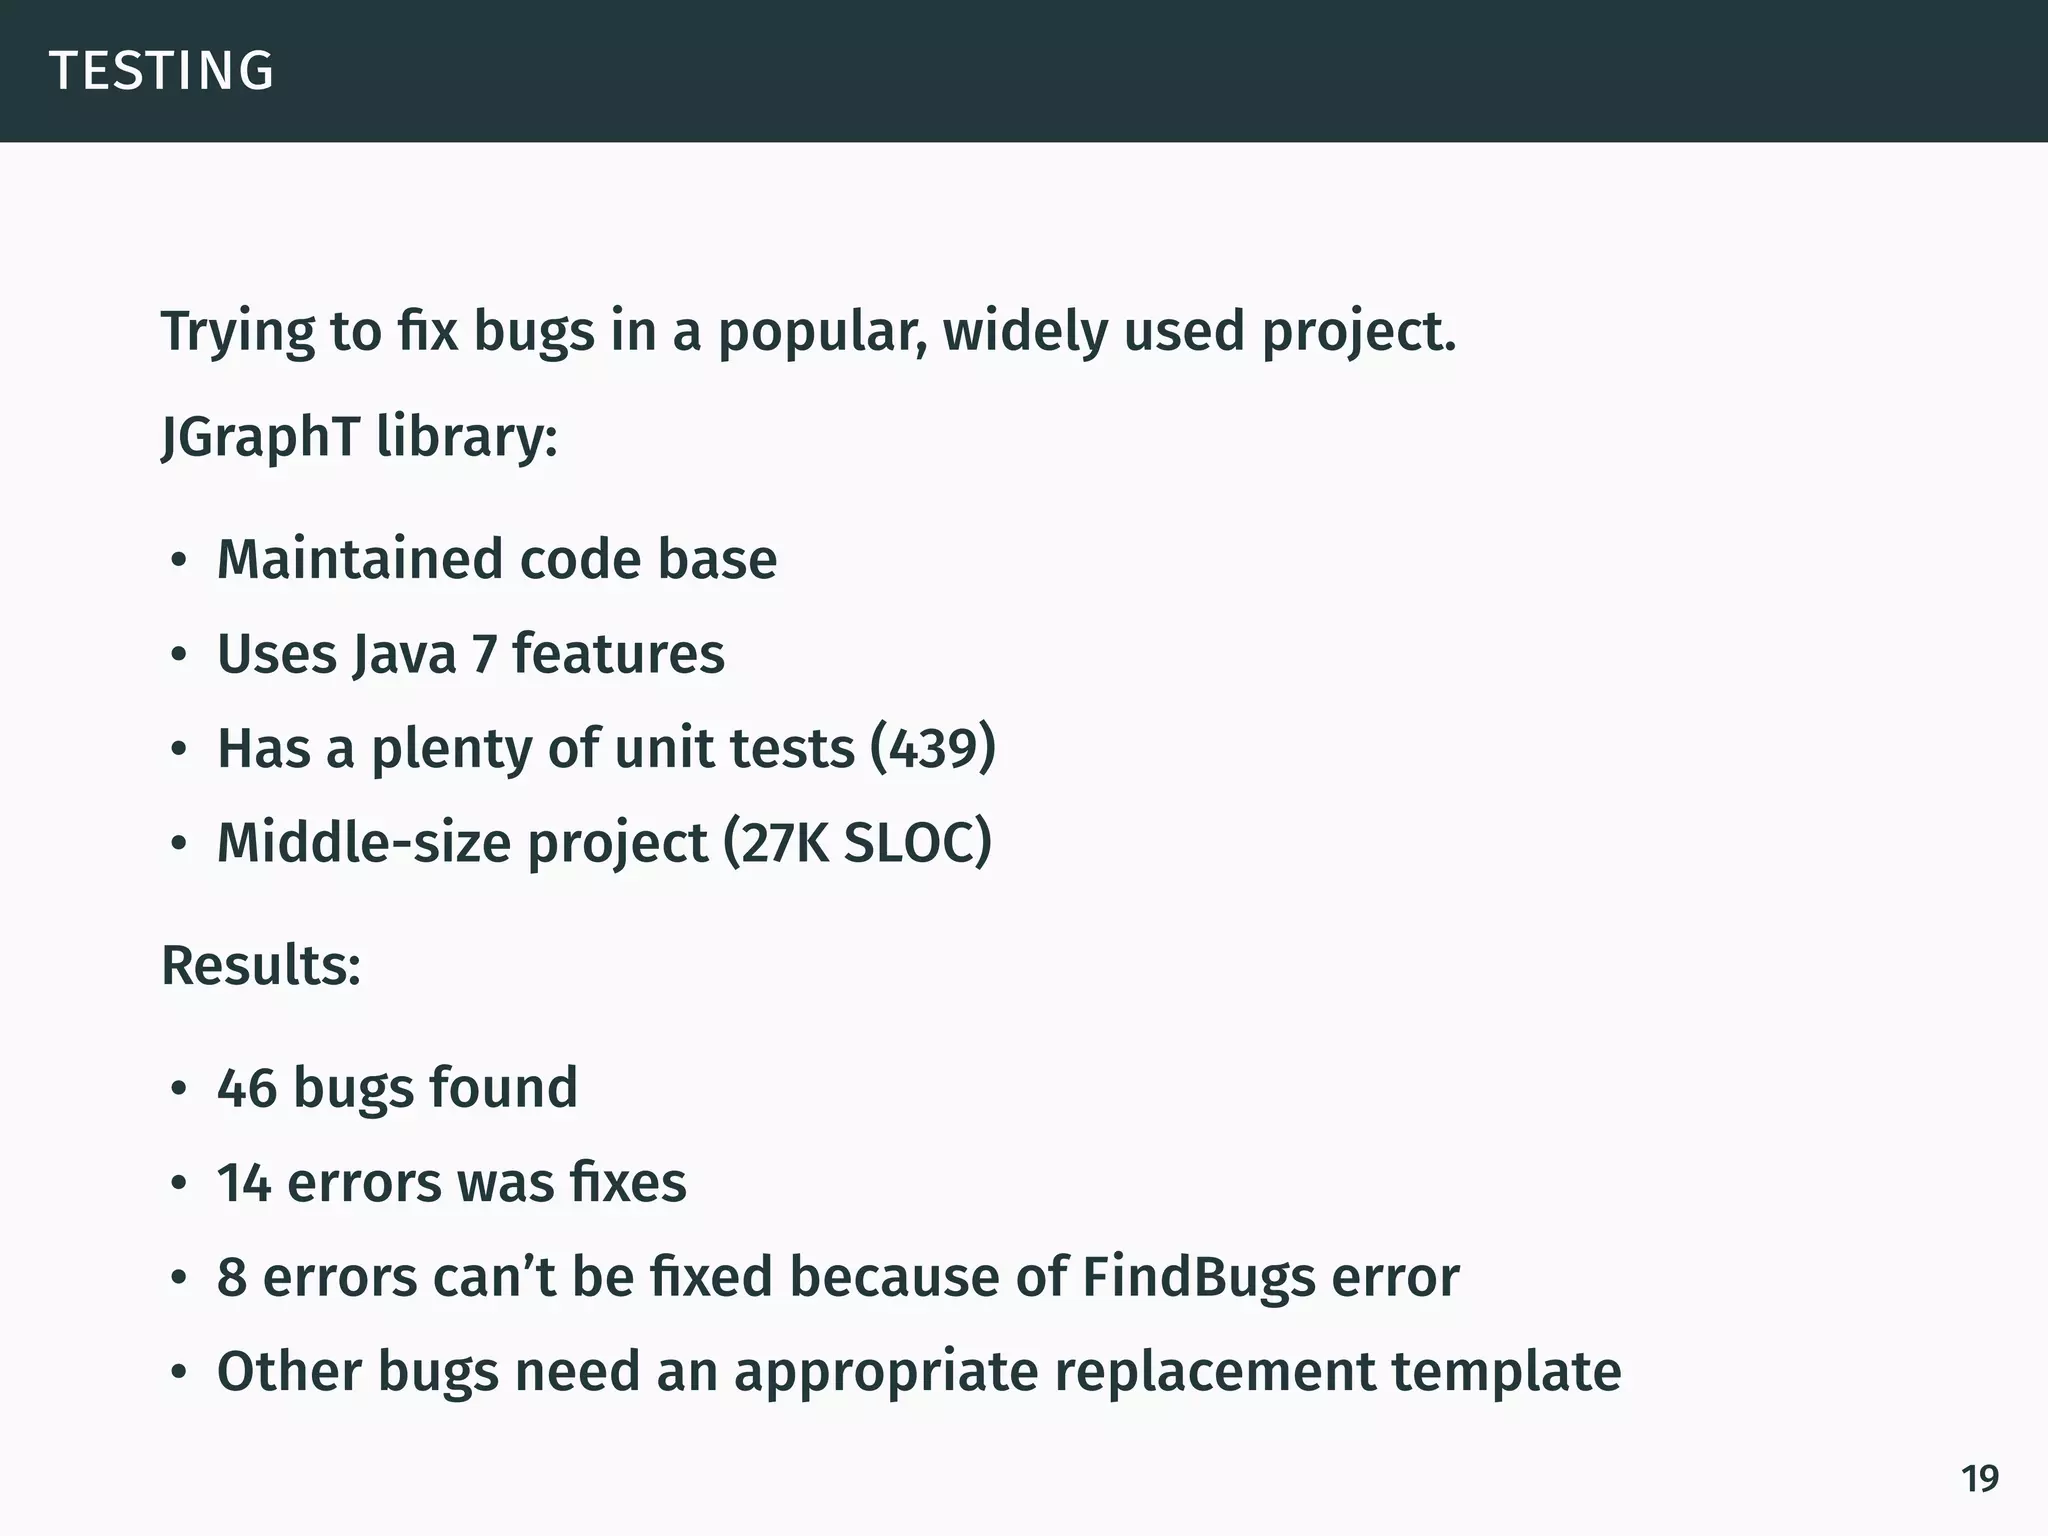Click the bullet dot before 'Maintained'
2048x1536 pixels.
[178, 562]
